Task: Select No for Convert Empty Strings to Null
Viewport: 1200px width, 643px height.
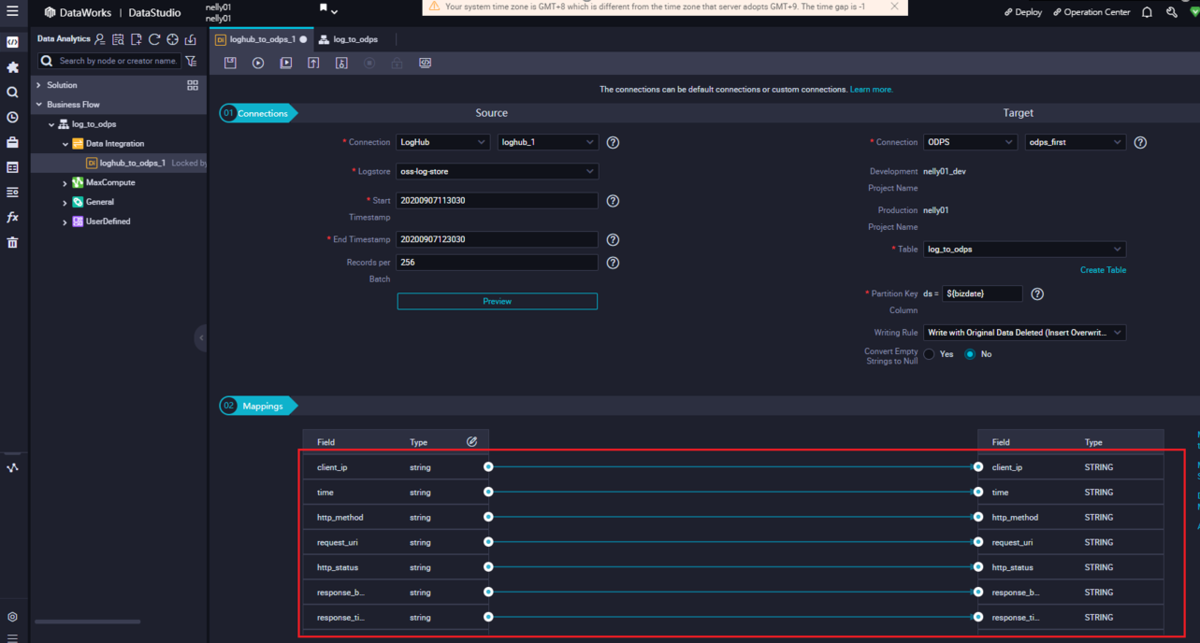Action: click(970, 354)
